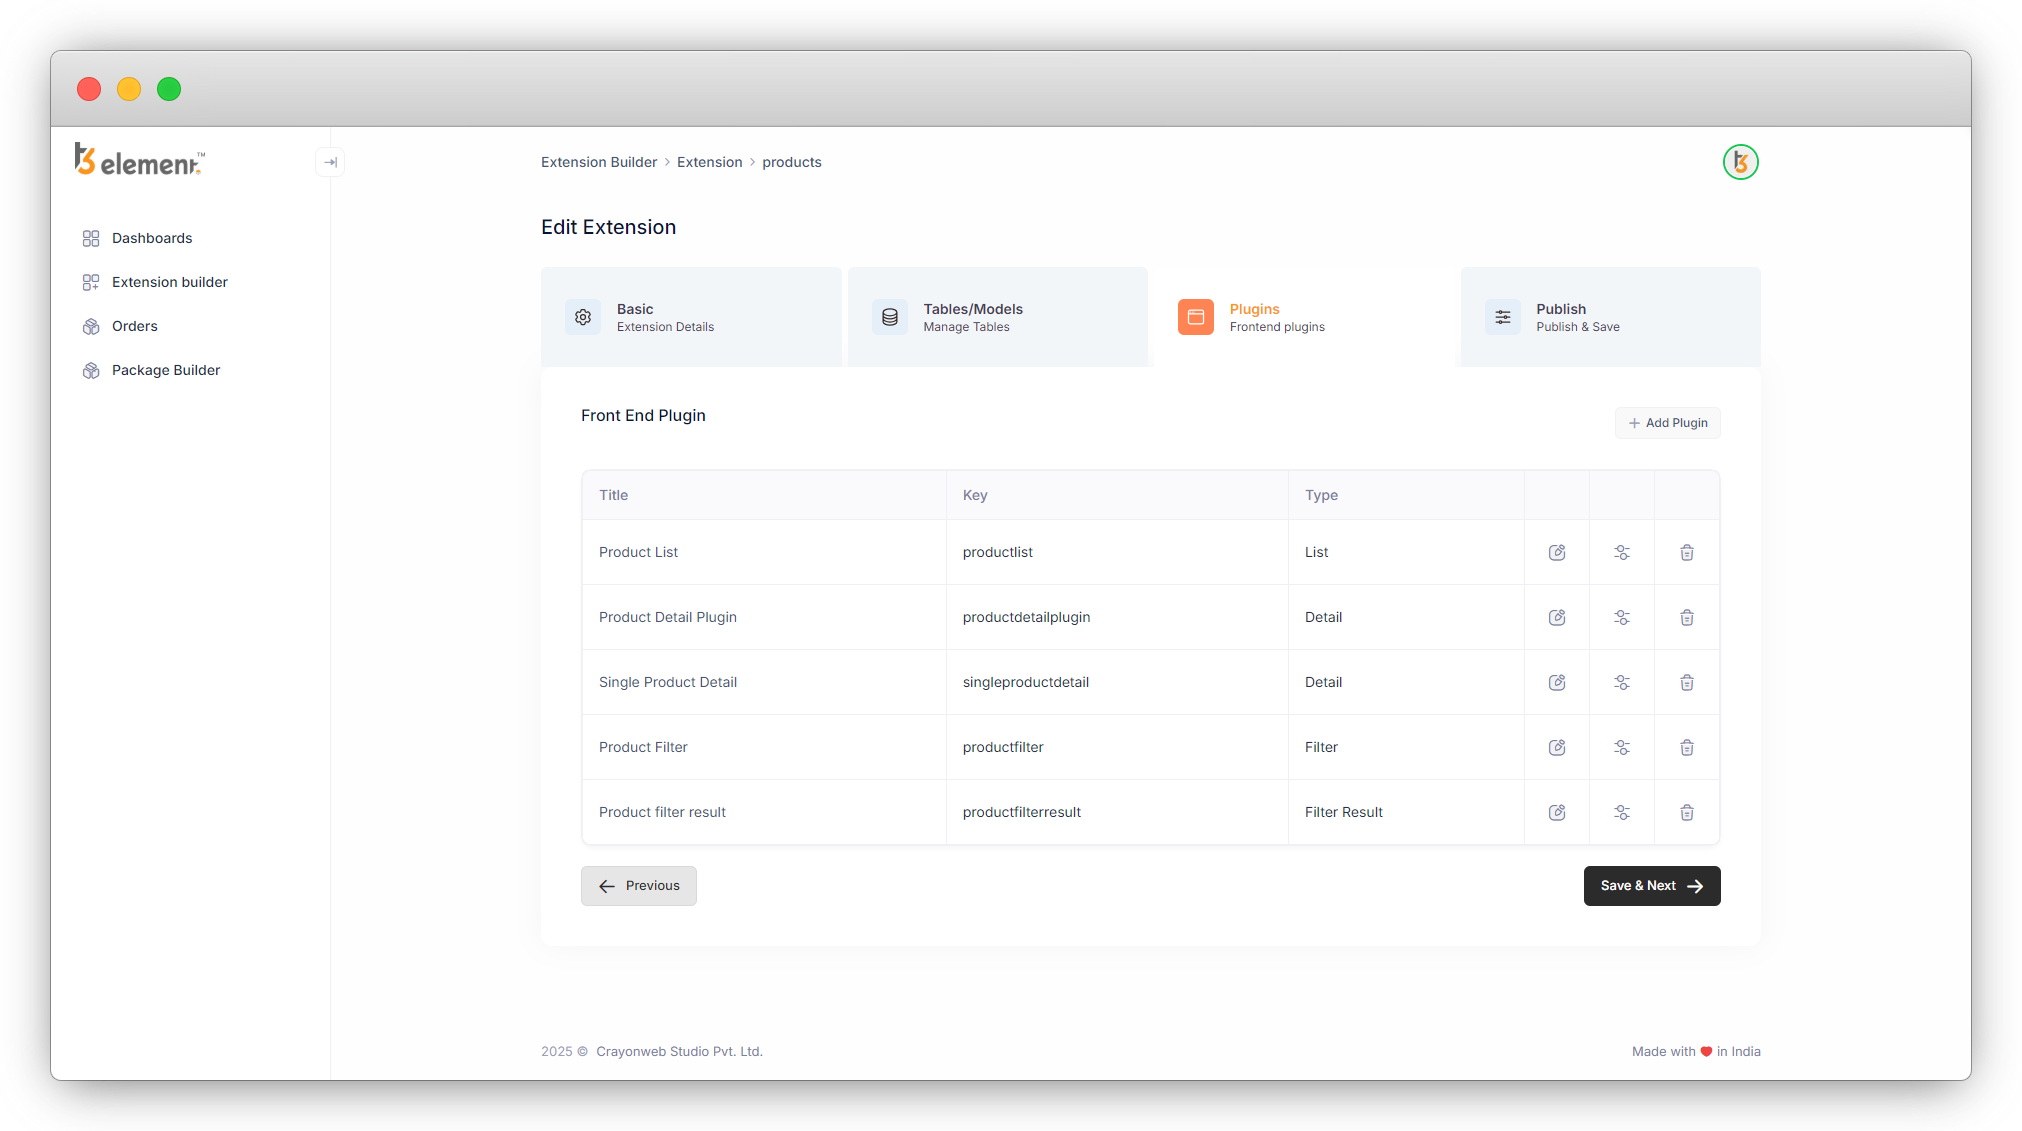This screenshot has width=2022, height=1131.
Task: Delete the Single Product Detail plugin
Action: (1687, 682)
